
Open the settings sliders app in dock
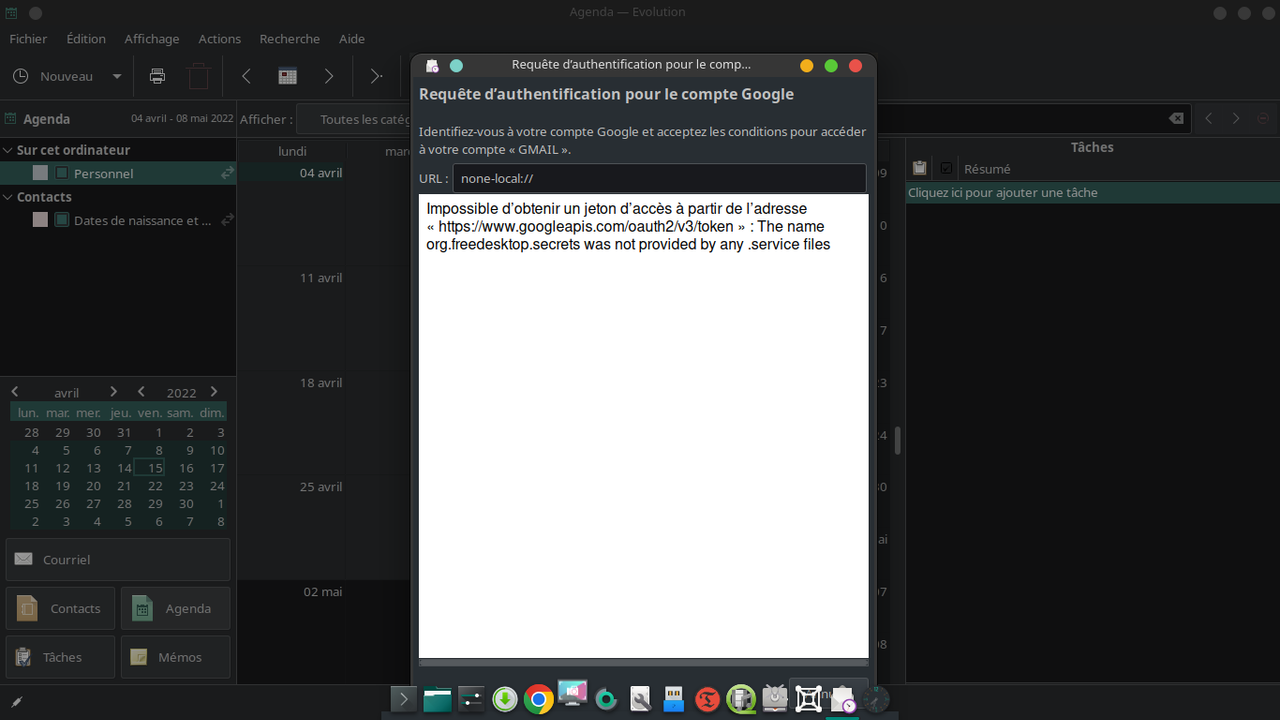click(x=471, y=699)
